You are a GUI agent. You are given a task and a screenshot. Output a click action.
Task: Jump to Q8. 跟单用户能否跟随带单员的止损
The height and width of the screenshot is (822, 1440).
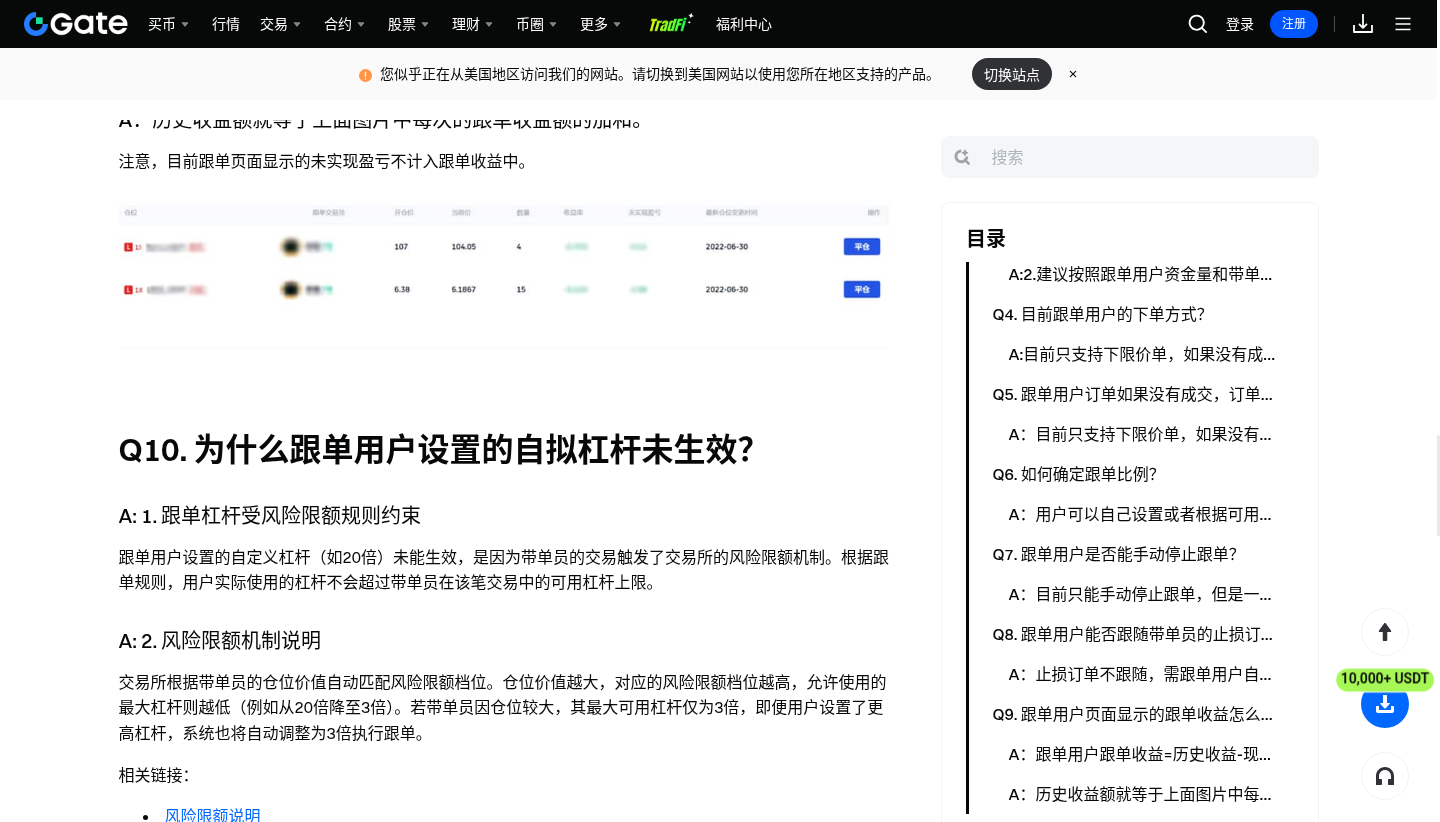click(x=1133, y=634)
